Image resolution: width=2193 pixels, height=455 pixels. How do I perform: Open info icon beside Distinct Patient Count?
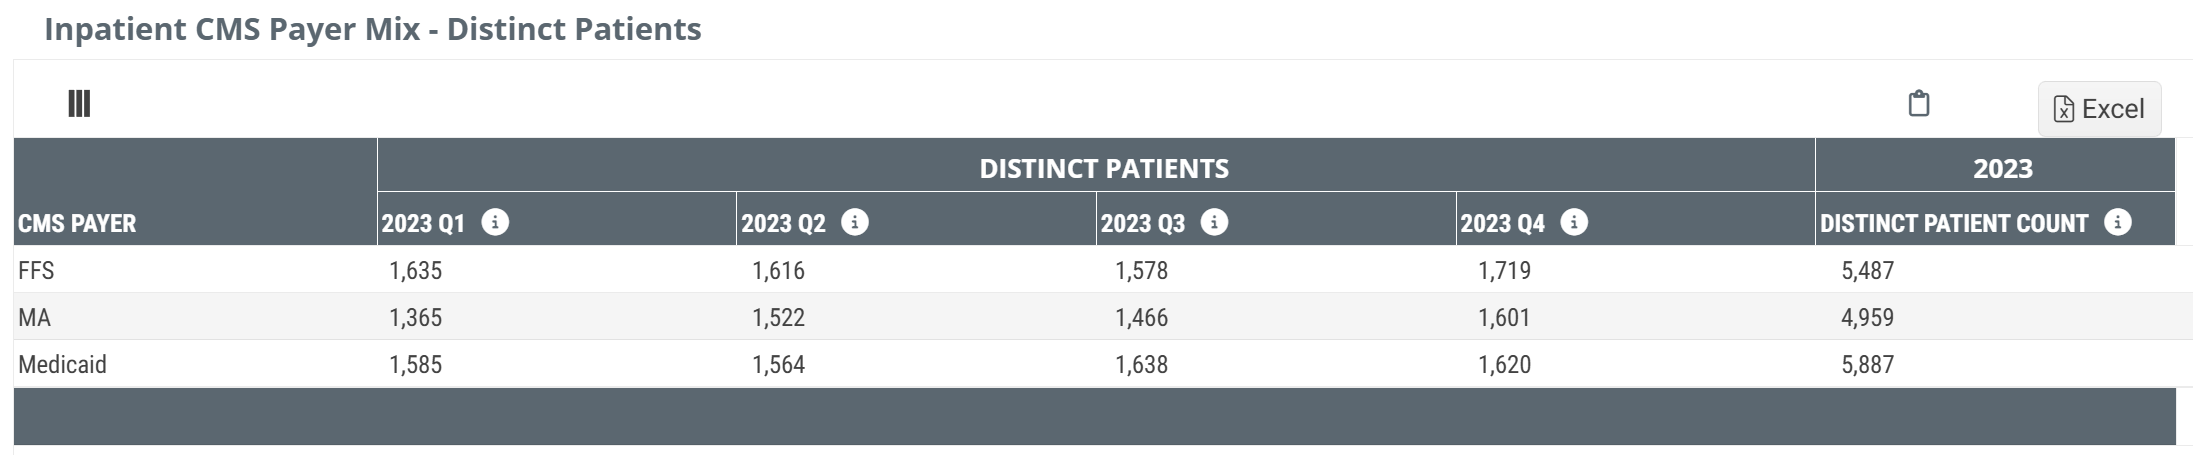[2117, 222]
